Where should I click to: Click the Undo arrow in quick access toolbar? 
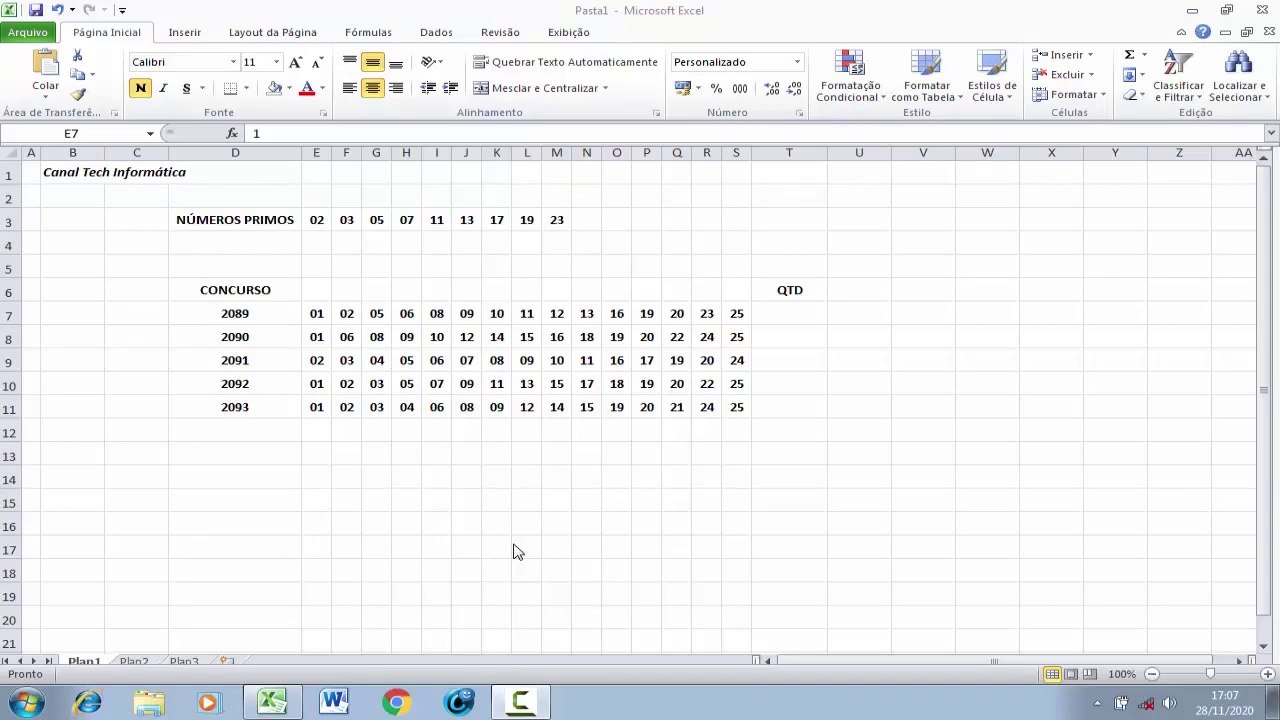[57, 10]
